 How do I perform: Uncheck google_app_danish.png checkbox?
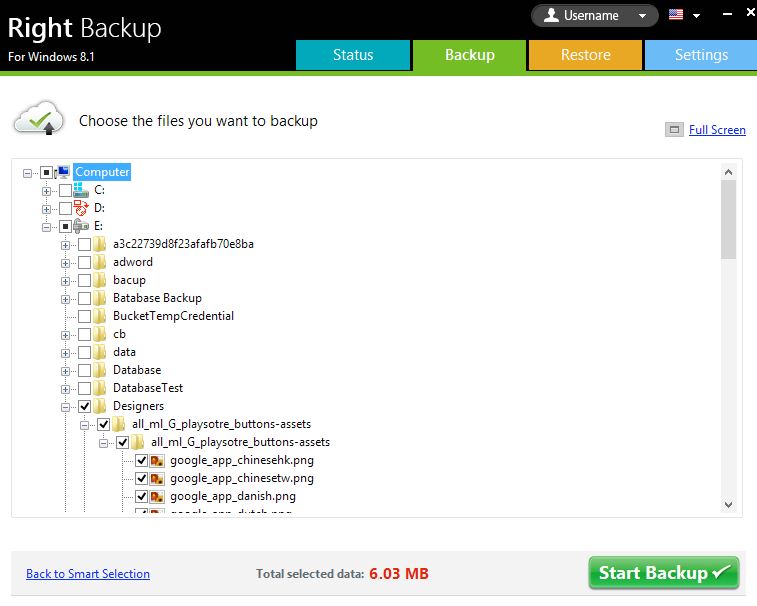tap(141, 496)
